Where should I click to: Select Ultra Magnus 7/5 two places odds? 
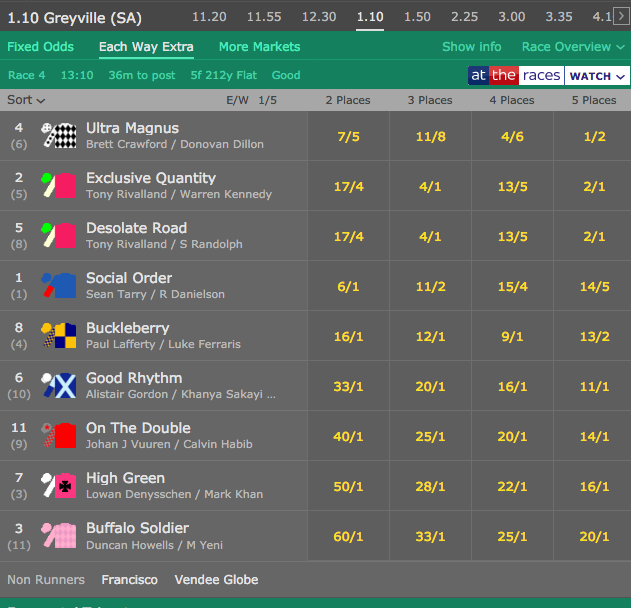point(349,136)
